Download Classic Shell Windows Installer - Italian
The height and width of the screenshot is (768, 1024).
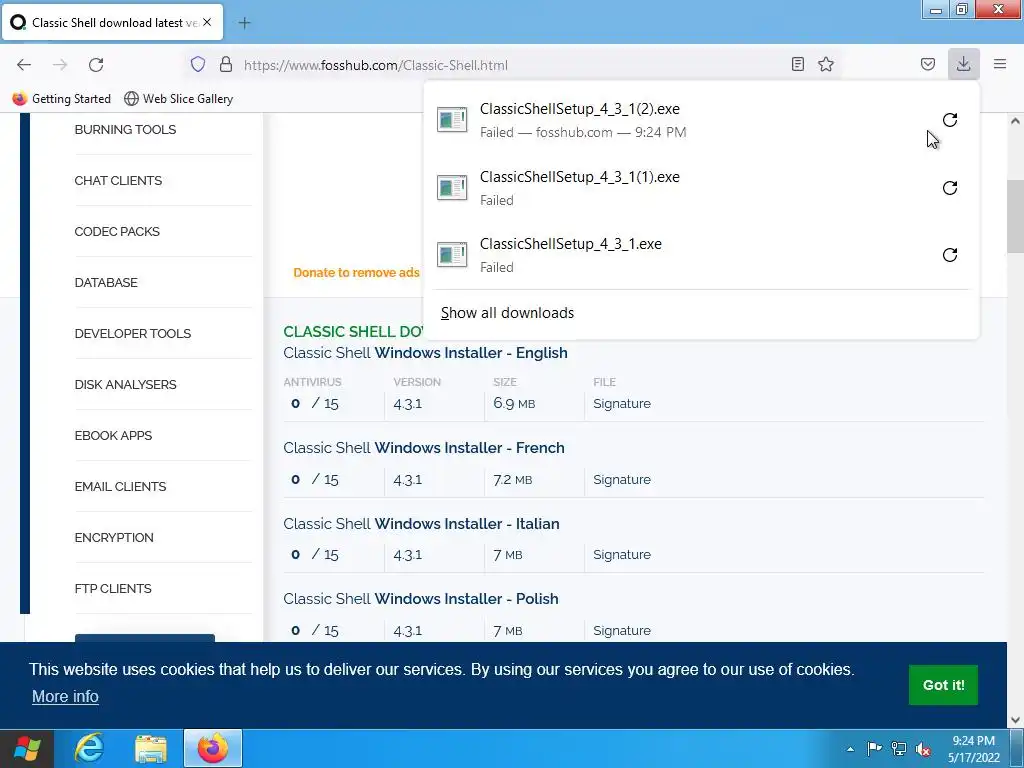[421, 524]
